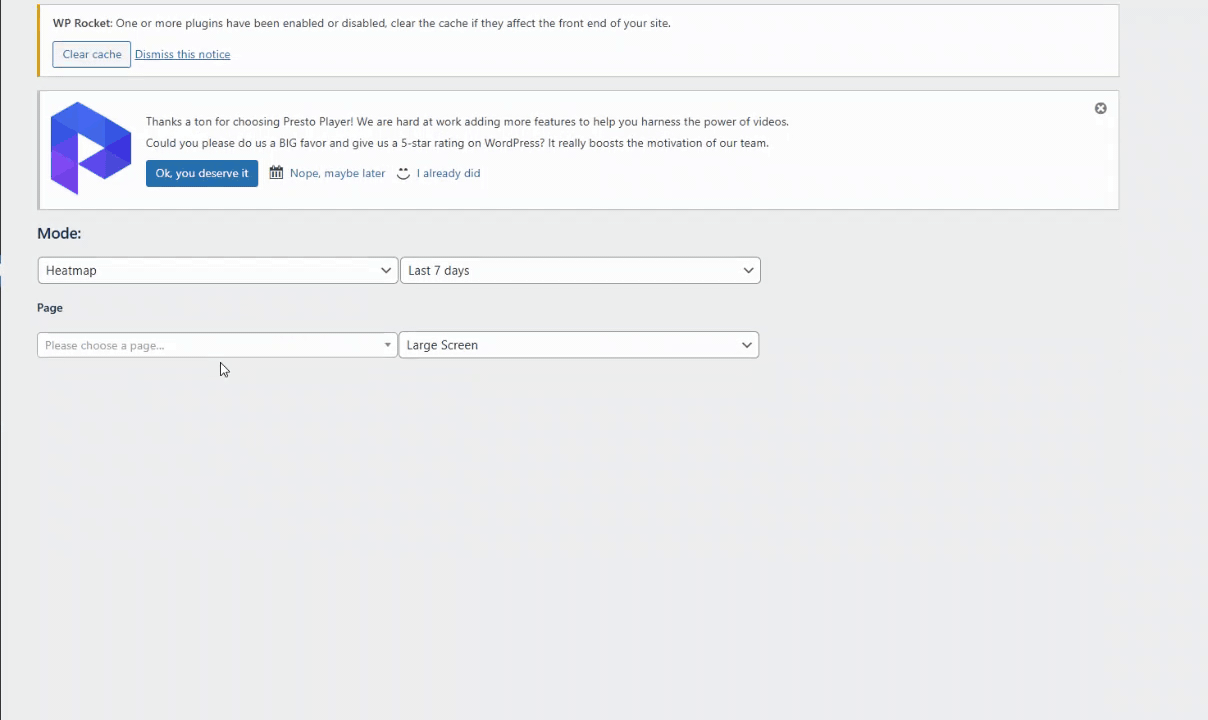Dismiss the WP Rocket notice

[182, 54]
